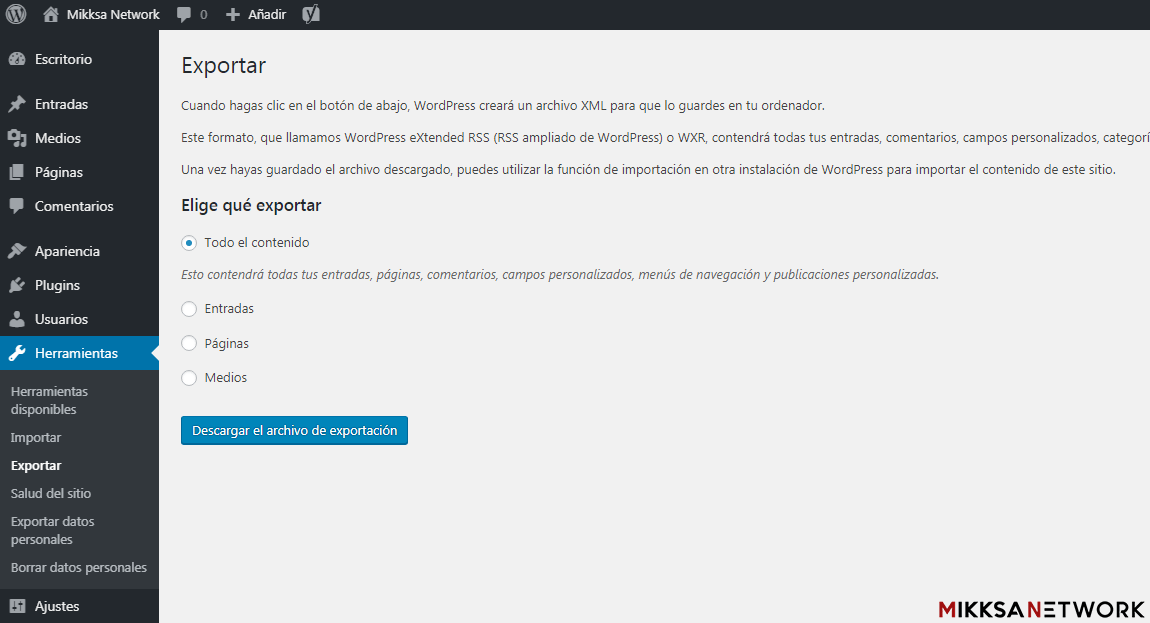Choose the Páginas export radio option
1150x623 pixels.
click(189, 343)
